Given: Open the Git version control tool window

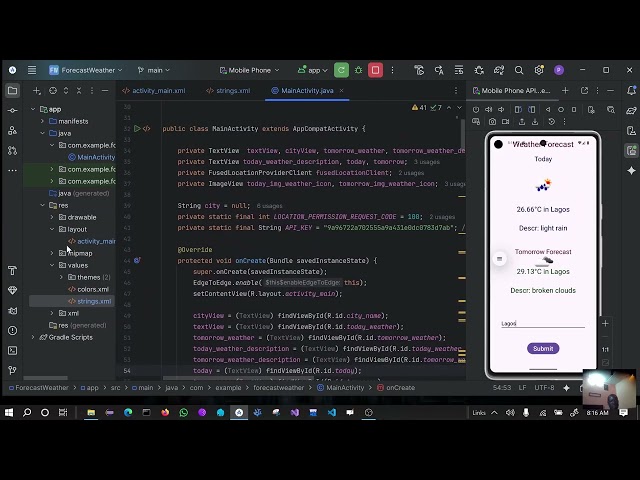Looking at the screenshot, I should (12, 370).
